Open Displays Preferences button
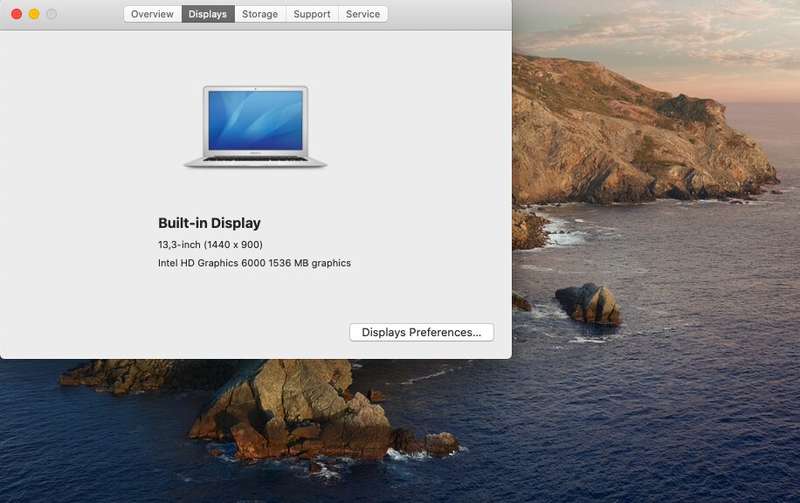Viewport: 800px width, 503px height. (421, 332)
